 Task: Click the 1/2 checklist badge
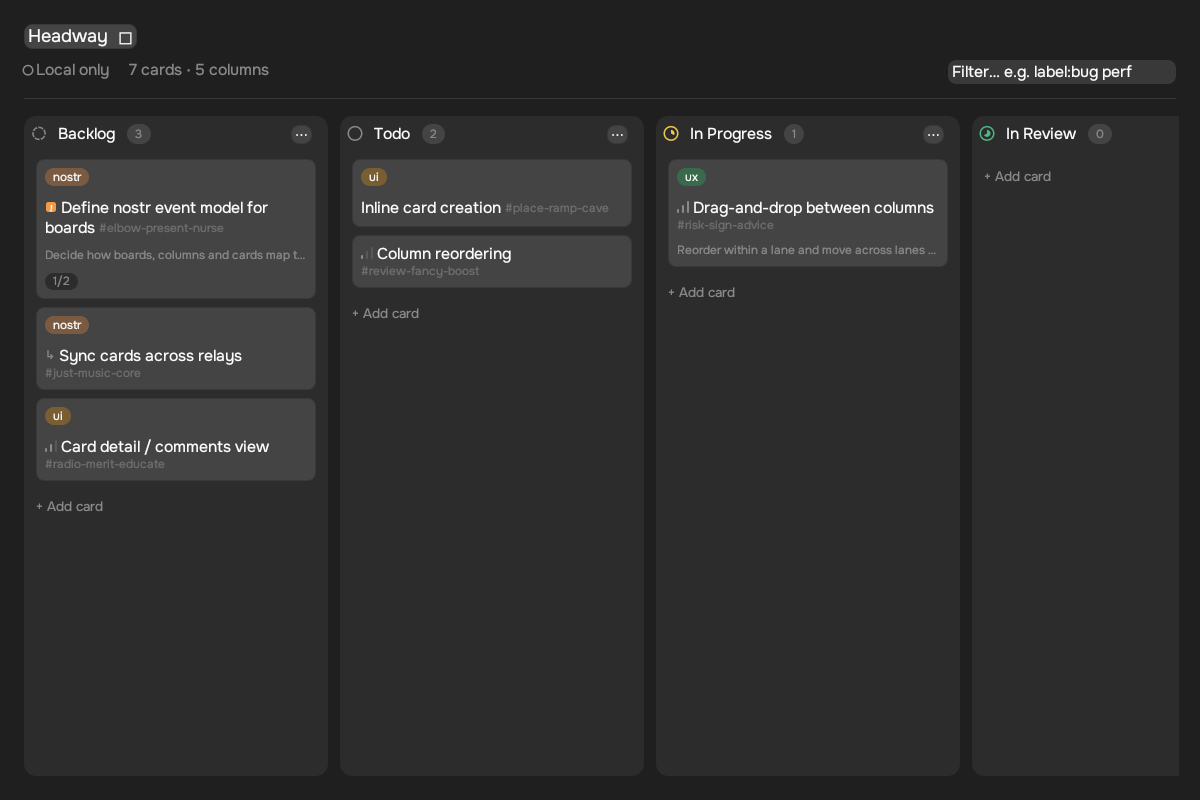click(61, 281)
